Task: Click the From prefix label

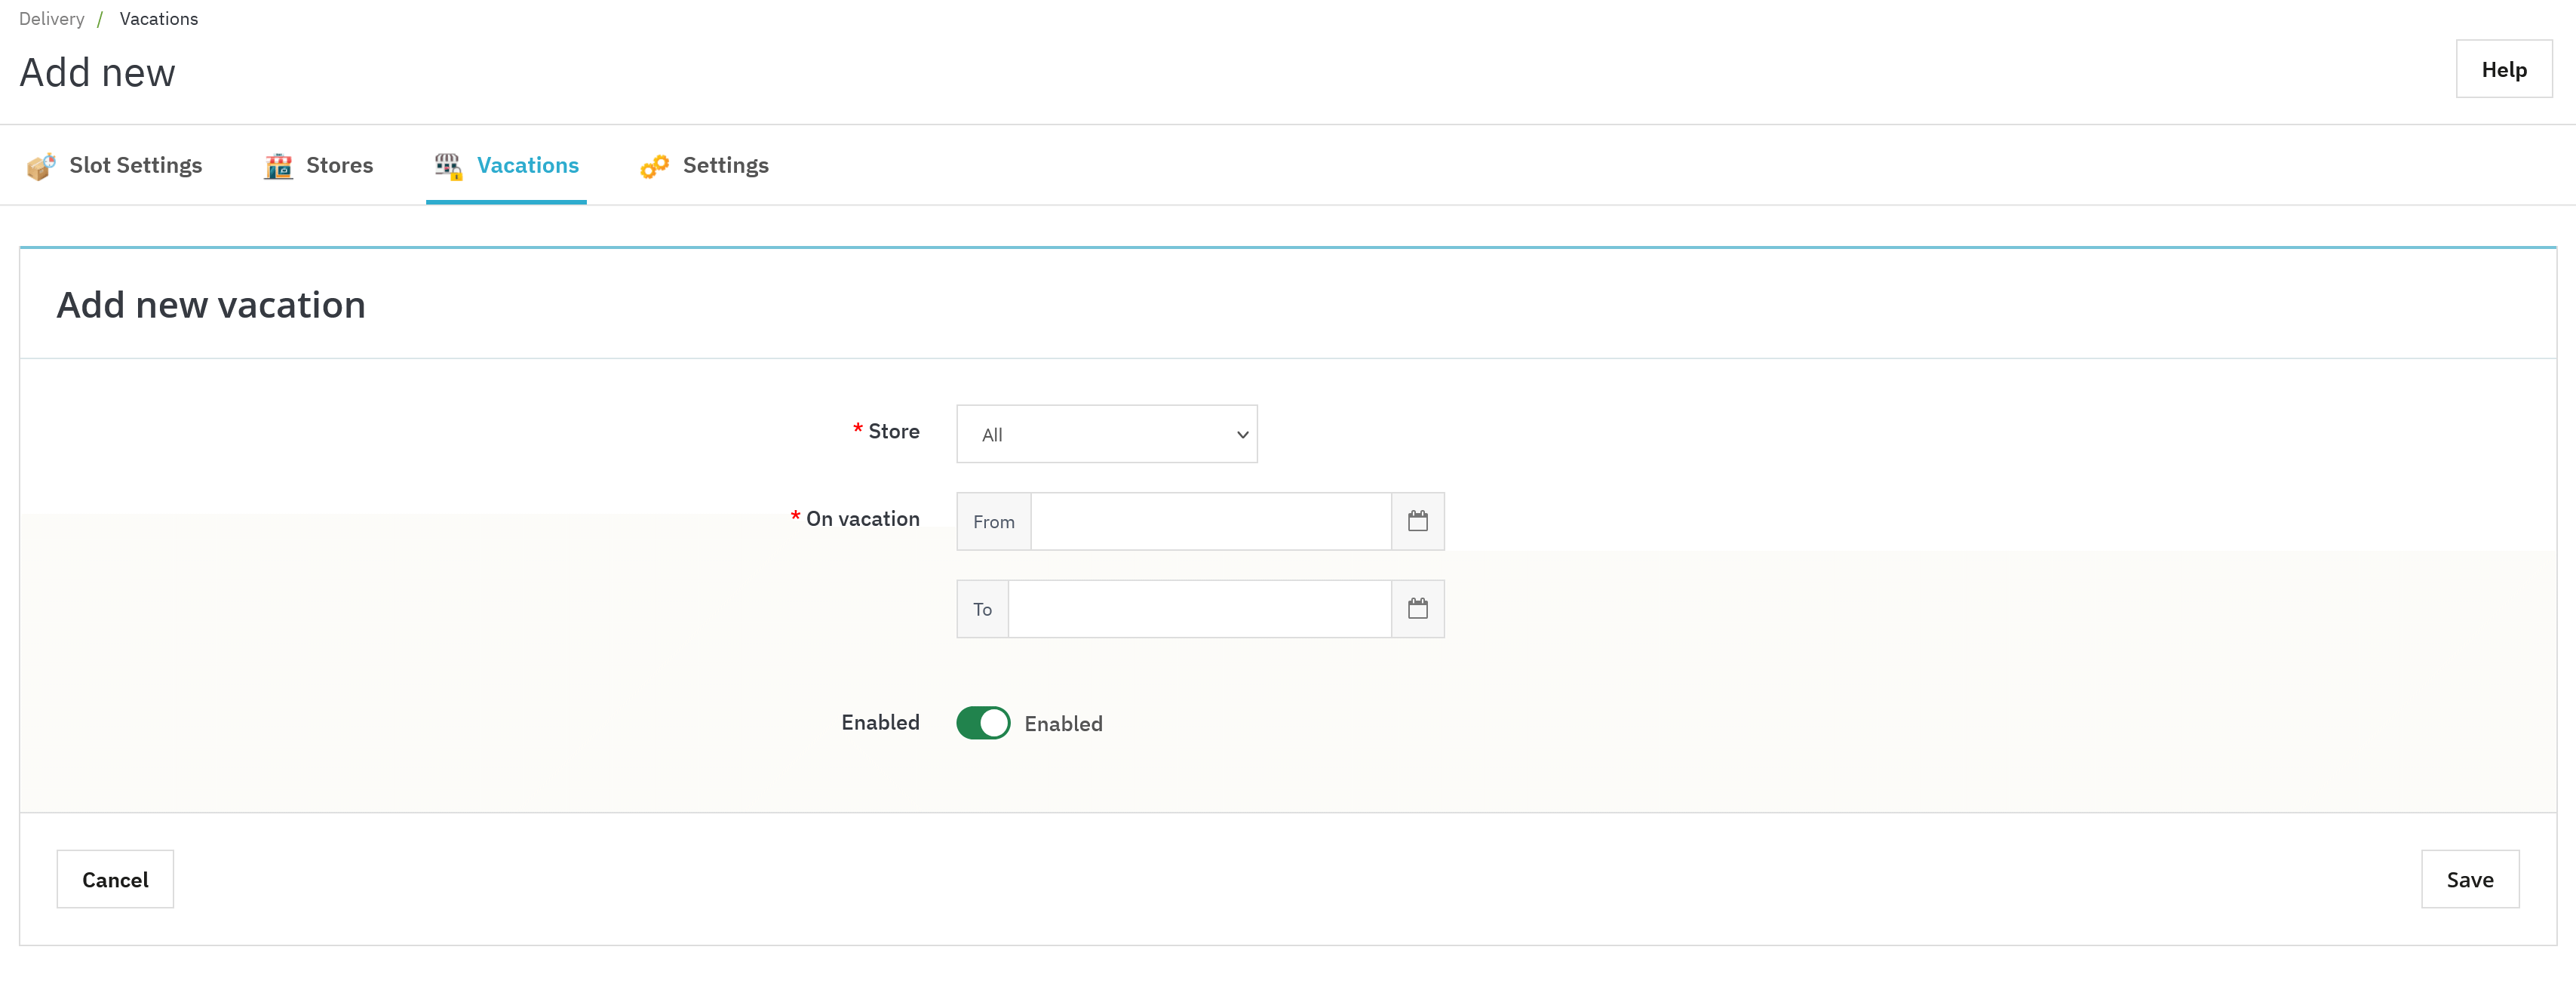Action: click(x=994, y=521)
